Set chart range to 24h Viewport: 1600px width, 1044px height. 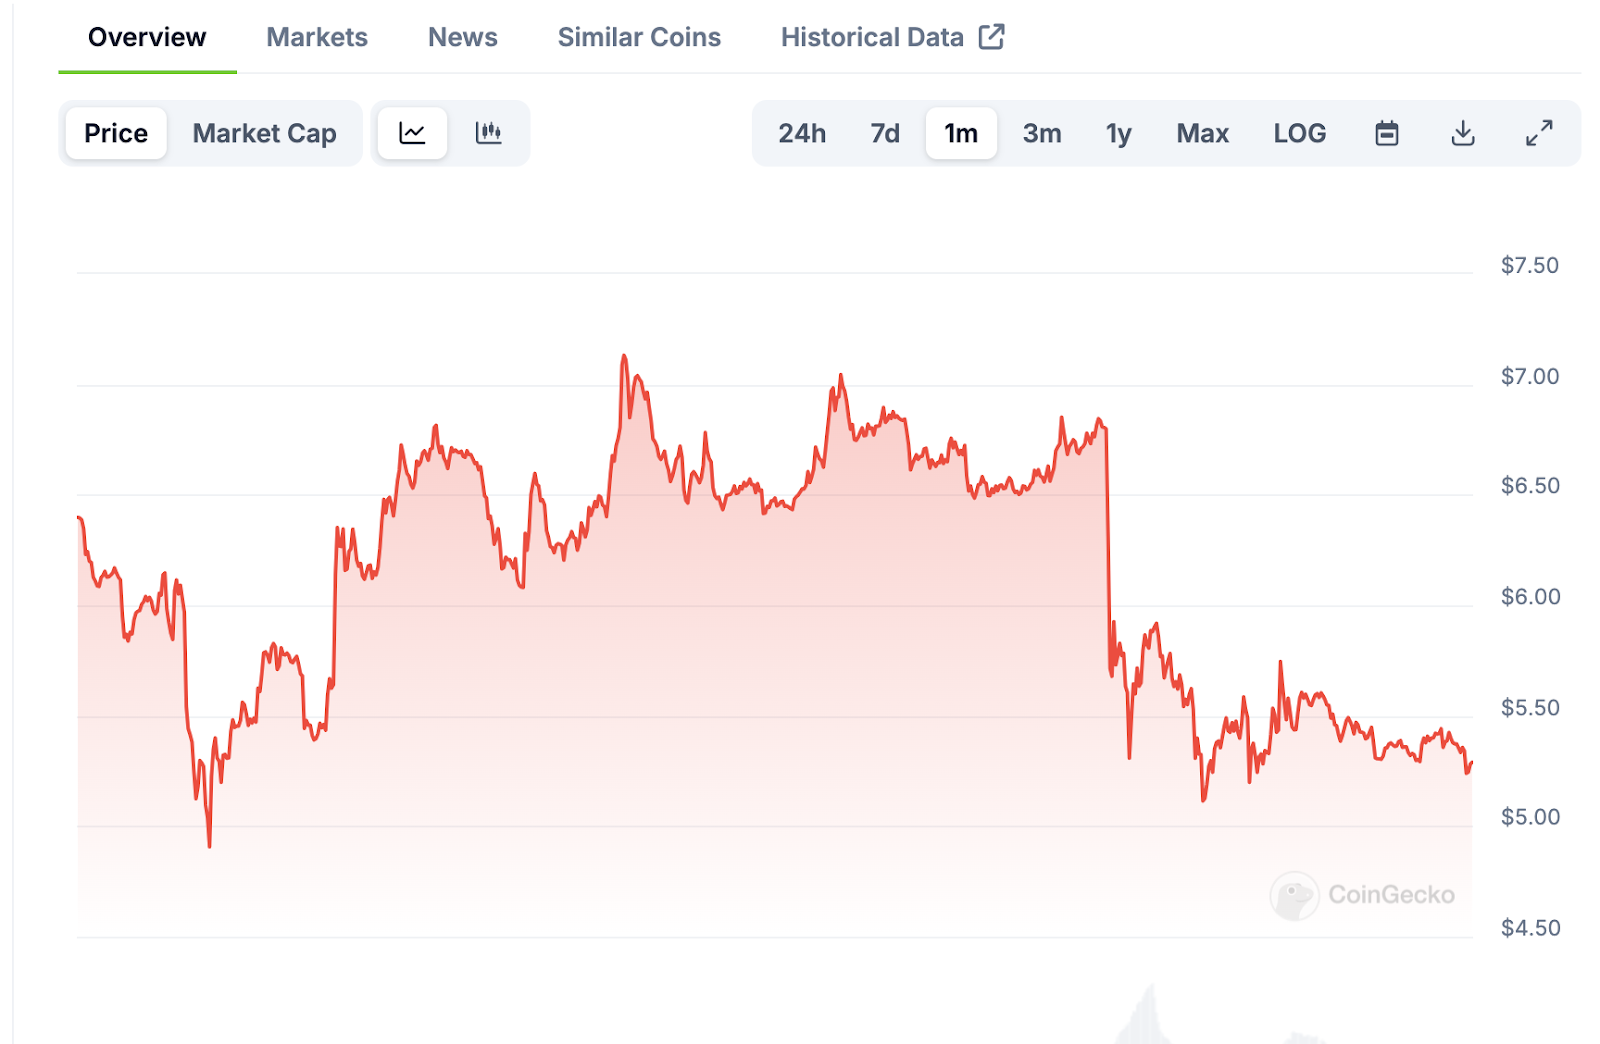(802, 133)
